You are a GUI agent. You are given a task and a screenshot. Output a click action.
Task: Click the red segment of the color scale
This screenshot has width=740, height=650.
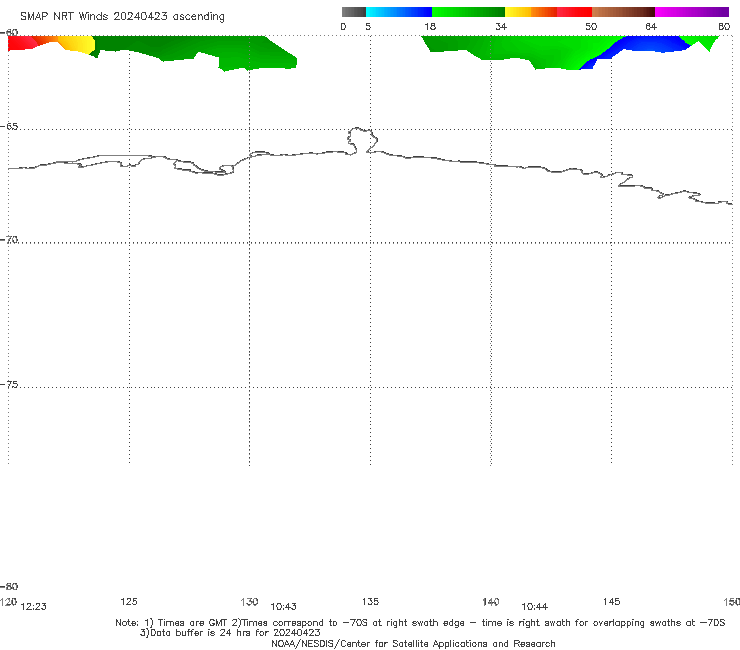(x=574, y=12)
